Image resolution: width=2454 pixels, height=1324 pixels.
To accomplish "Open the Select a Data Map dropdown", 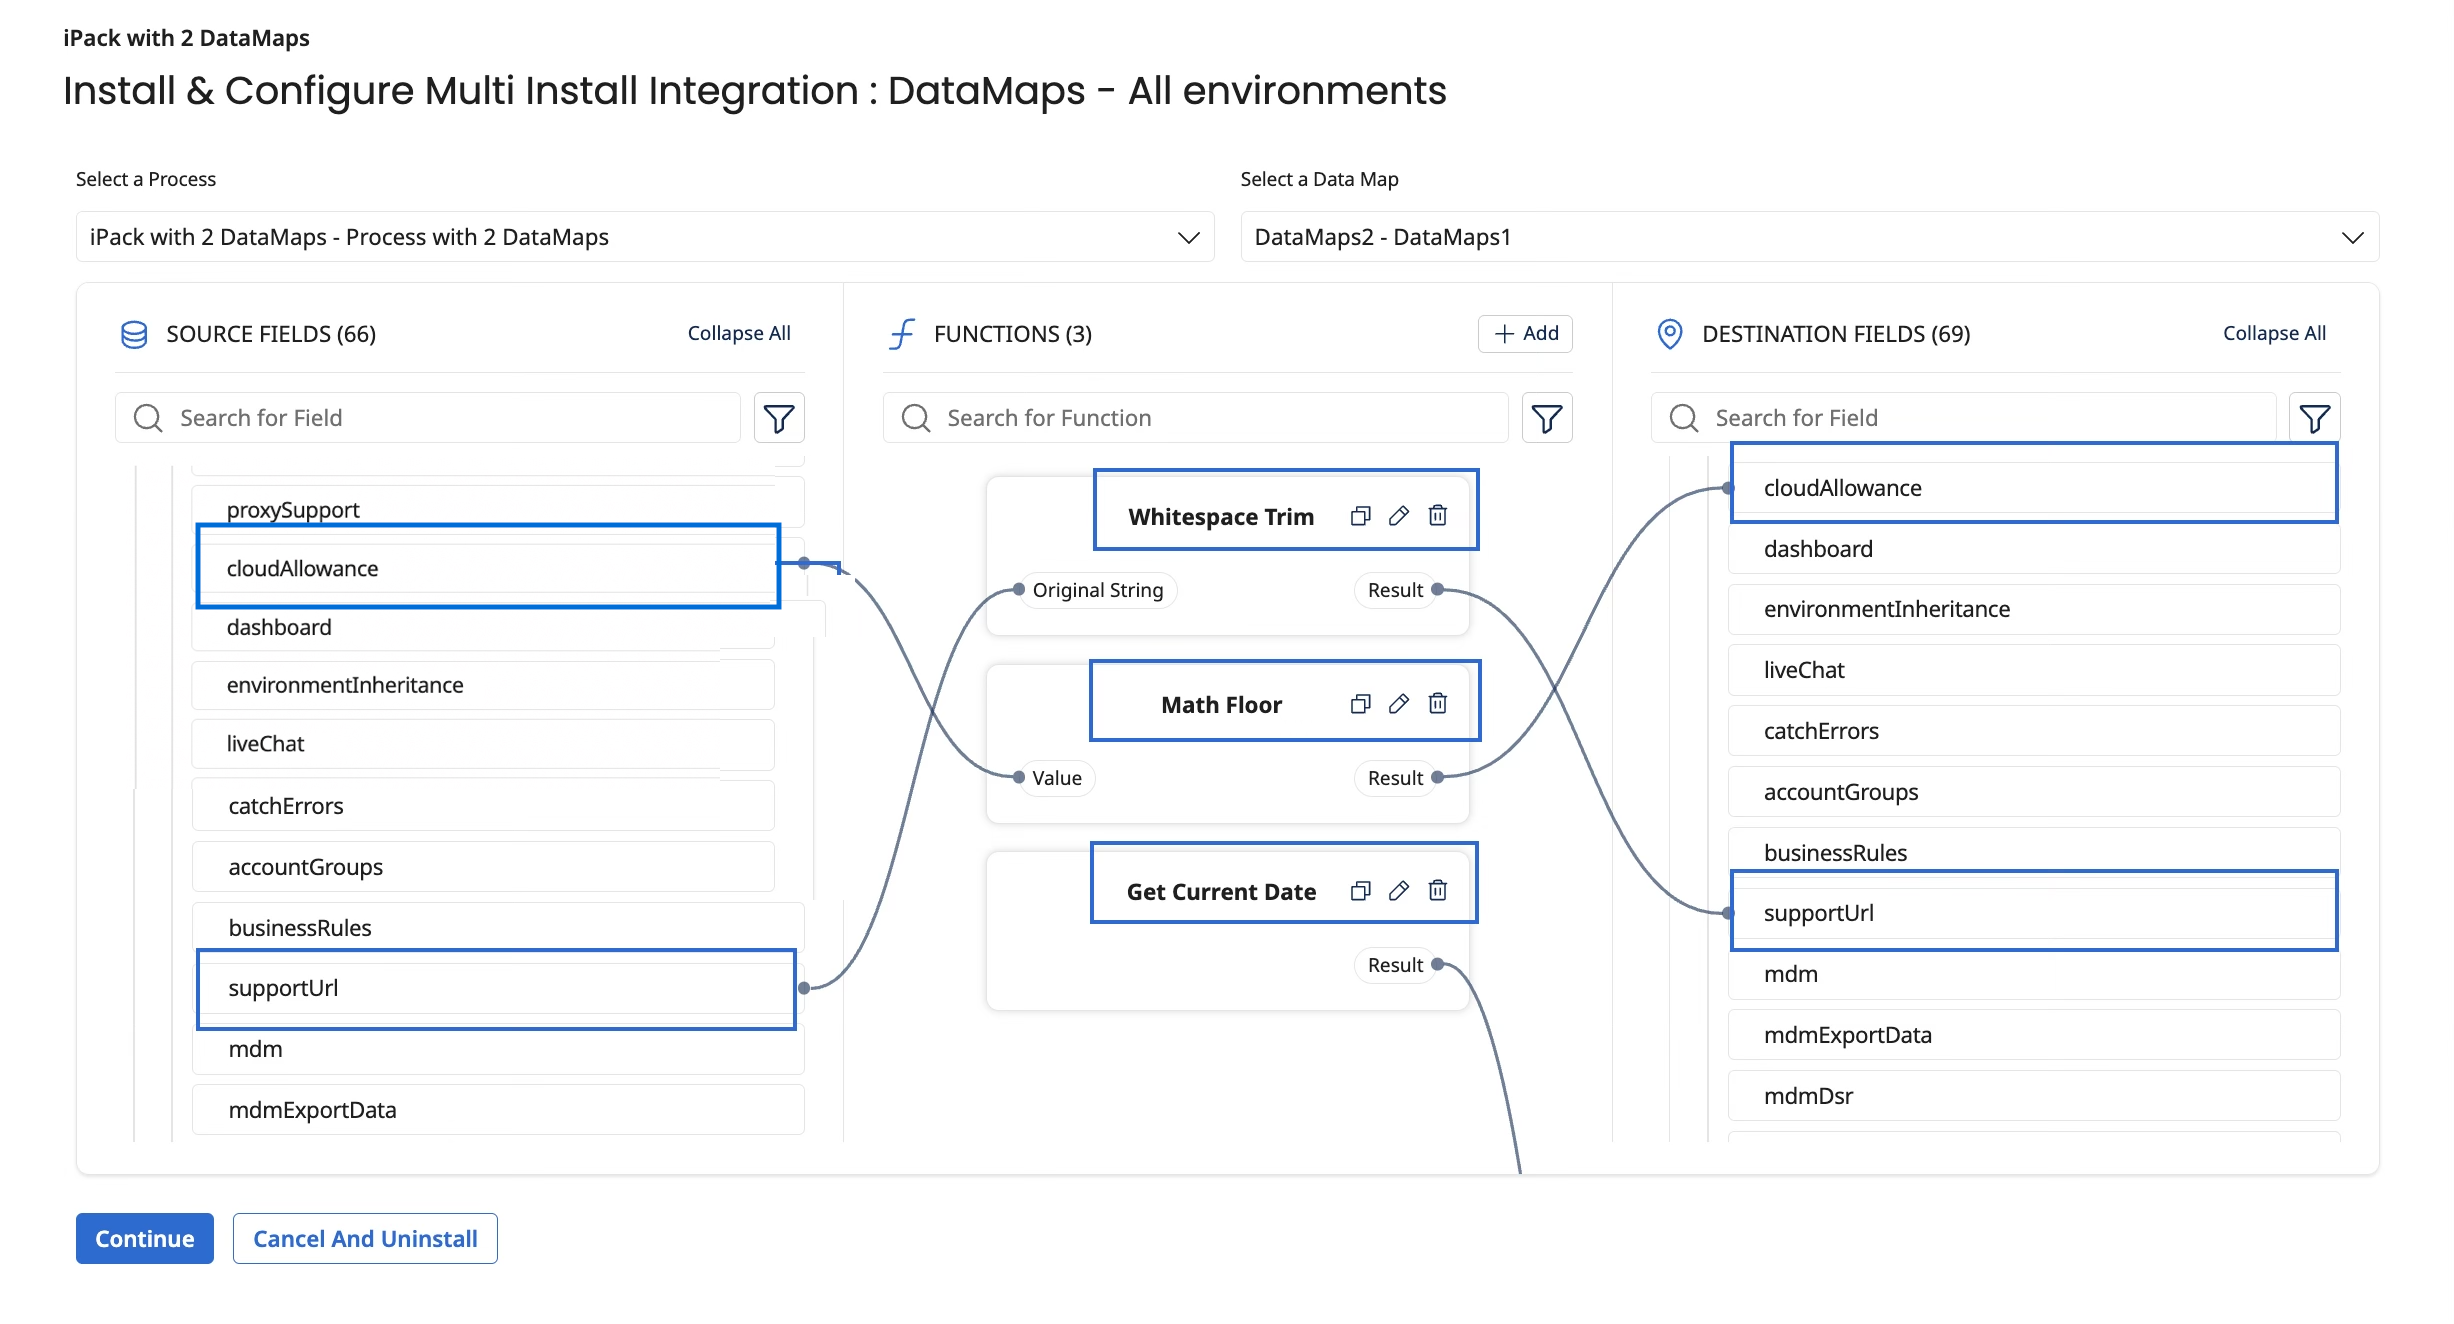I will tap(1808, 237).
